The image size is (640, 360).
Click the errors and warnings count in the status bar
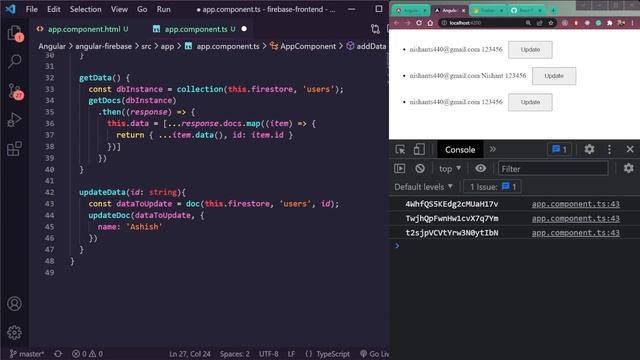[x=87, y=354]
